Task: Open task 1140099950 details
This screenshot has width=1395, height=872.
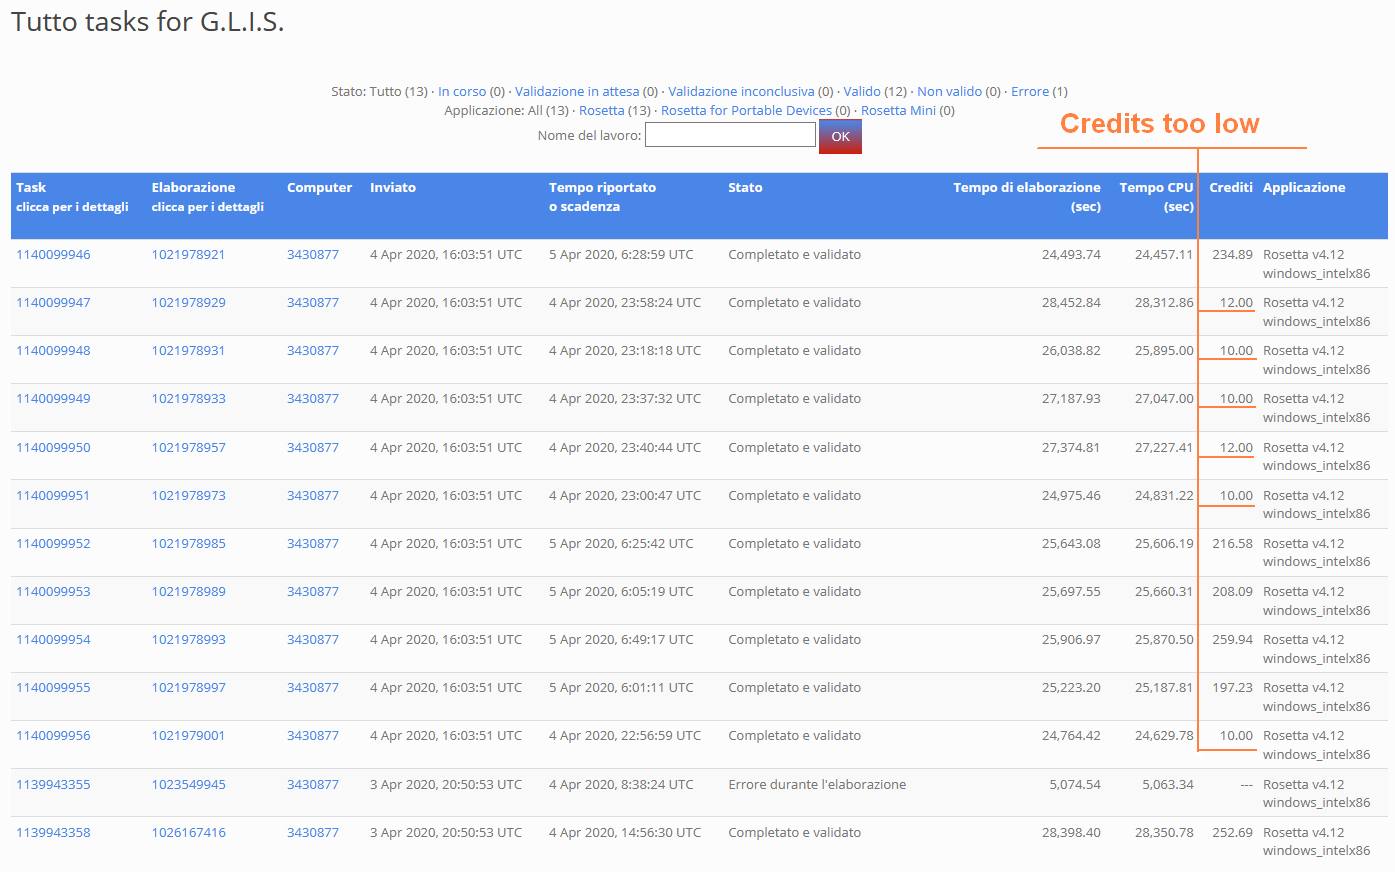Action: click(53, 447)
